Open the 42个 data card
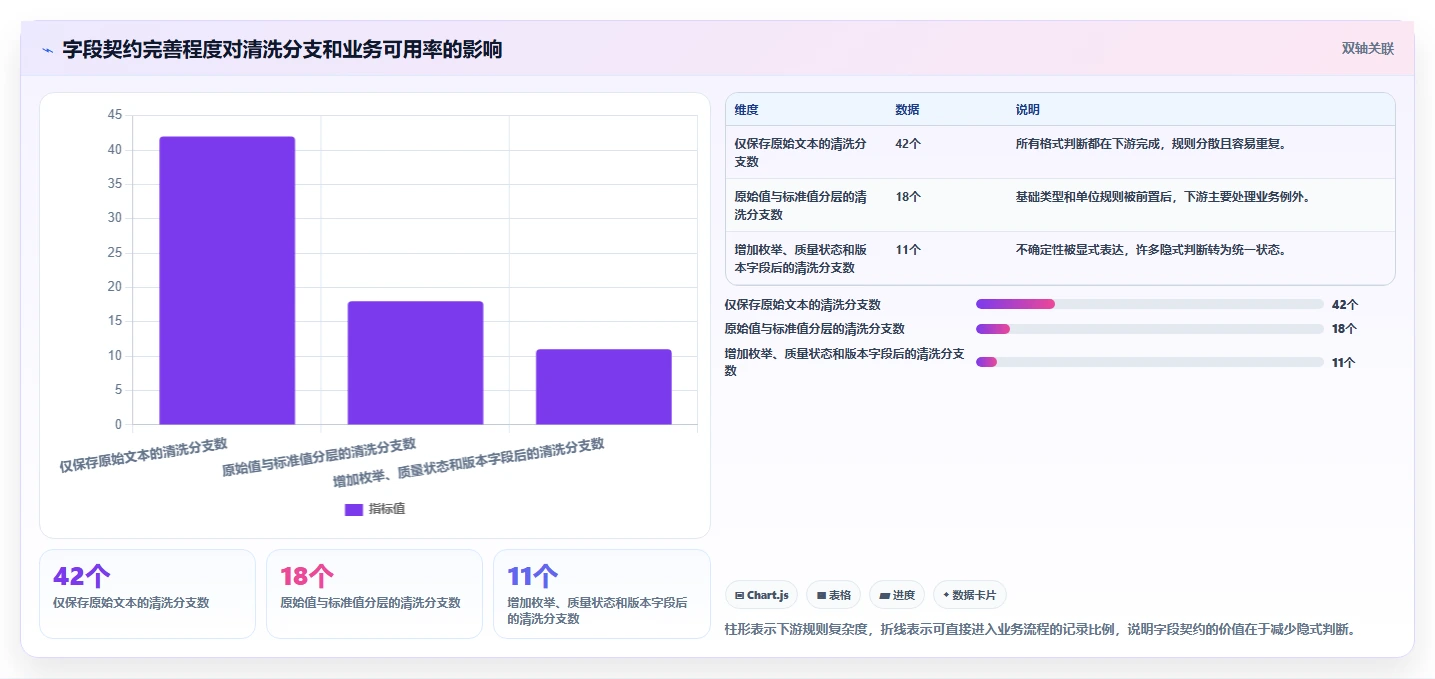 coord(148,593)
